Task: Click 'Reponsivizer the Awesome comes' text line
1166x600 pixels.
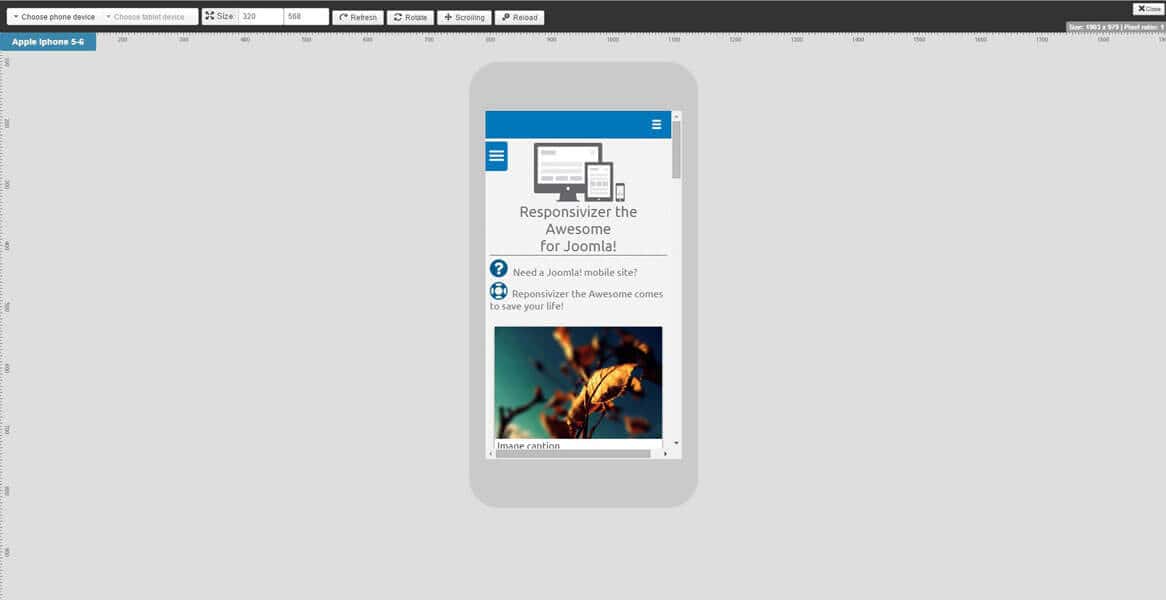Action: [x=587, y=294]
